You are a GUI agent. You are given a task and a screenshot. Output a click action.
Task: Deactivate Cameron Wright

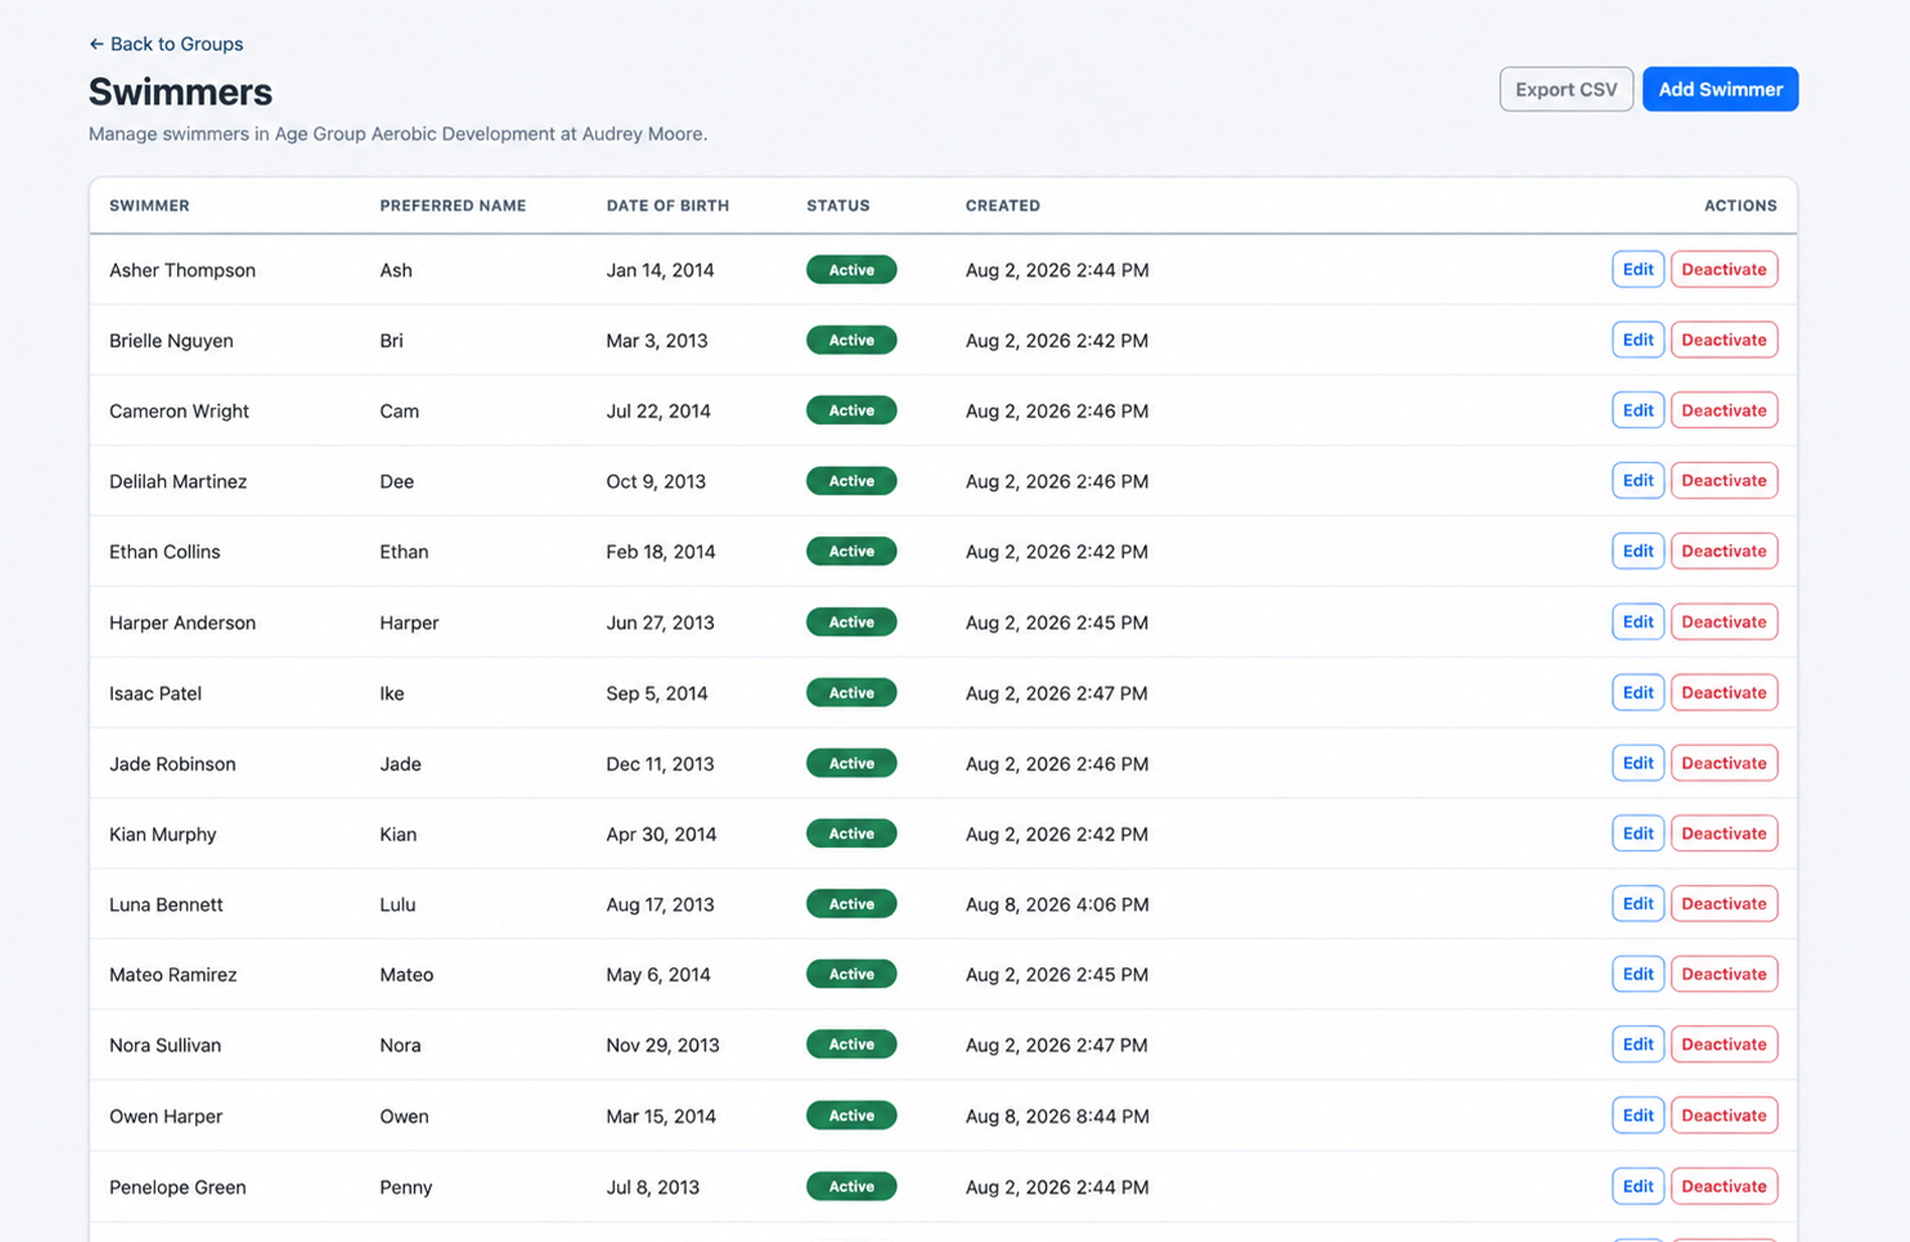coord(1724,410)
